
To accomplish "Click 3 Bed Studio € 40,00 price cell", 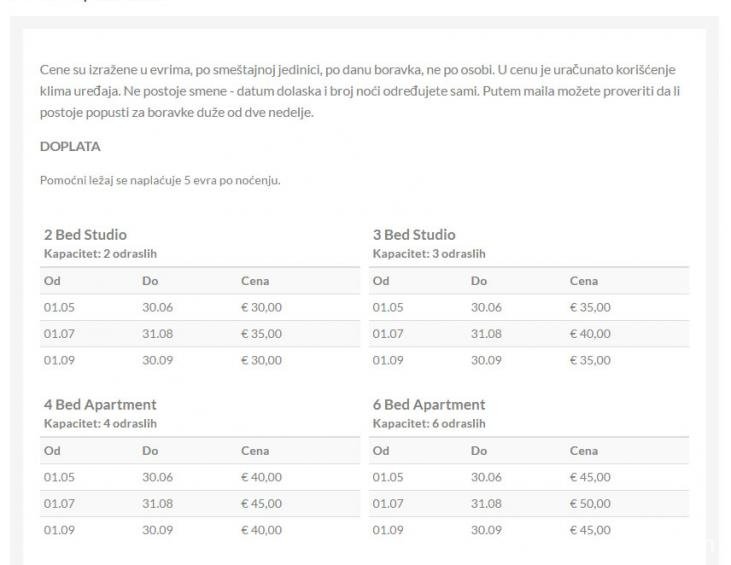I will coord(590,334).
